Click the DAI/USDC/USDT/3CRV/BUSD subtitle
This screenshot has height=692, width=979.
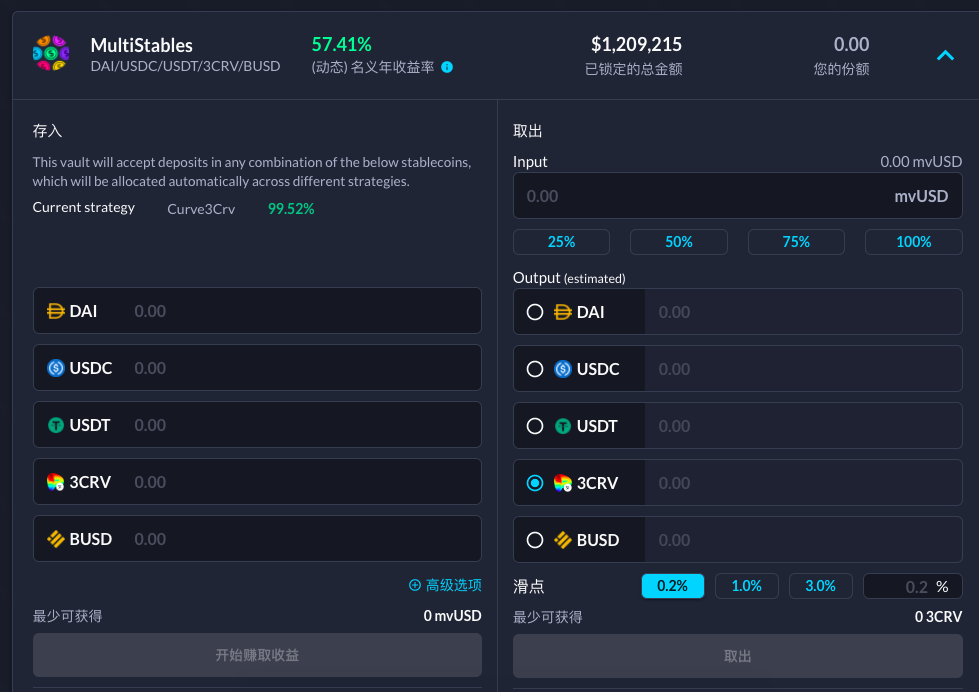185,66
